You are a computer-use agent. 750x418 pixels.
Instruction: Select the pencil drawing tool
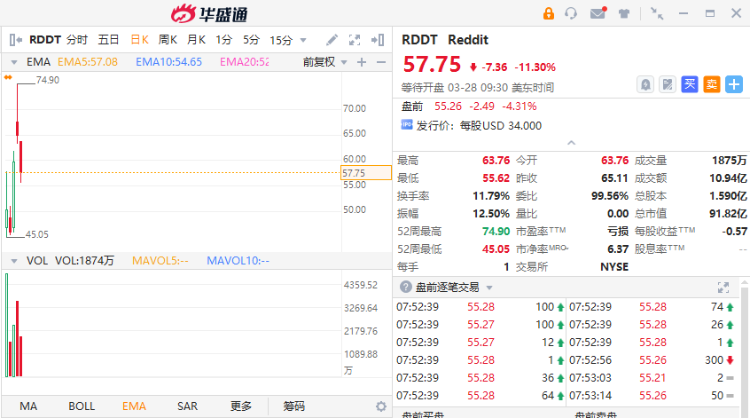332,40
